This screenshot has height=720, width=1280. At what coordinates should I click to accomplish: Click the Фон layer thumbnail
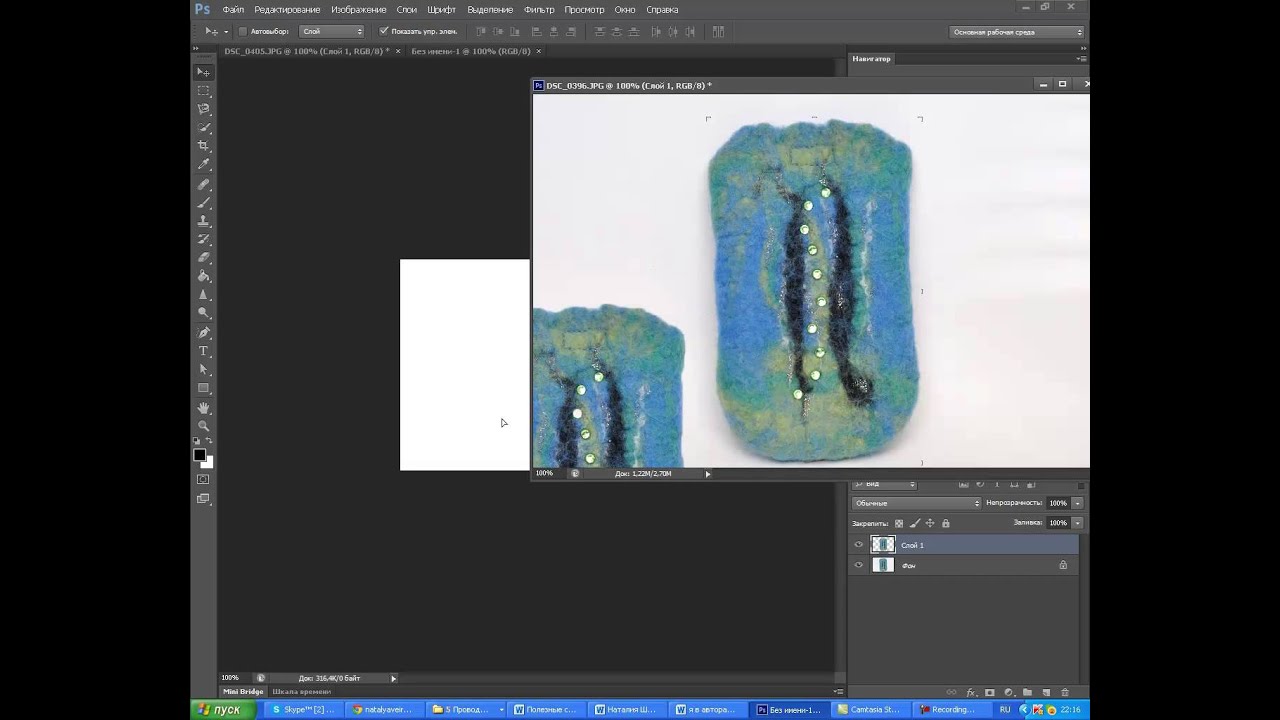tap(883, 565)
